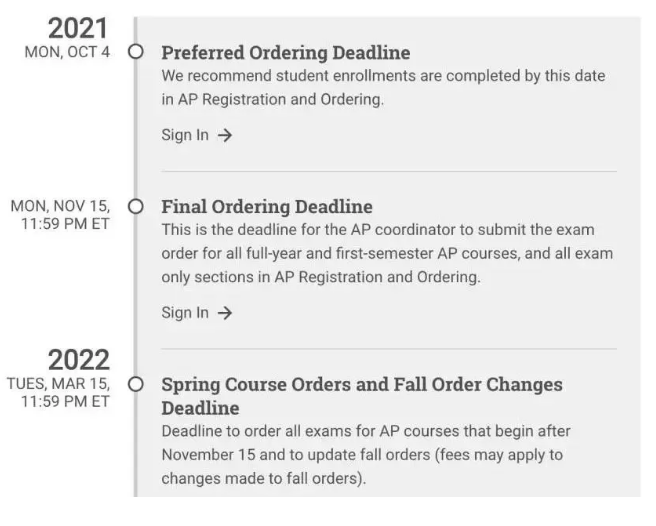
Task: Select the Mar 15 timeline circle marker
Action: [x=136, y=384]
